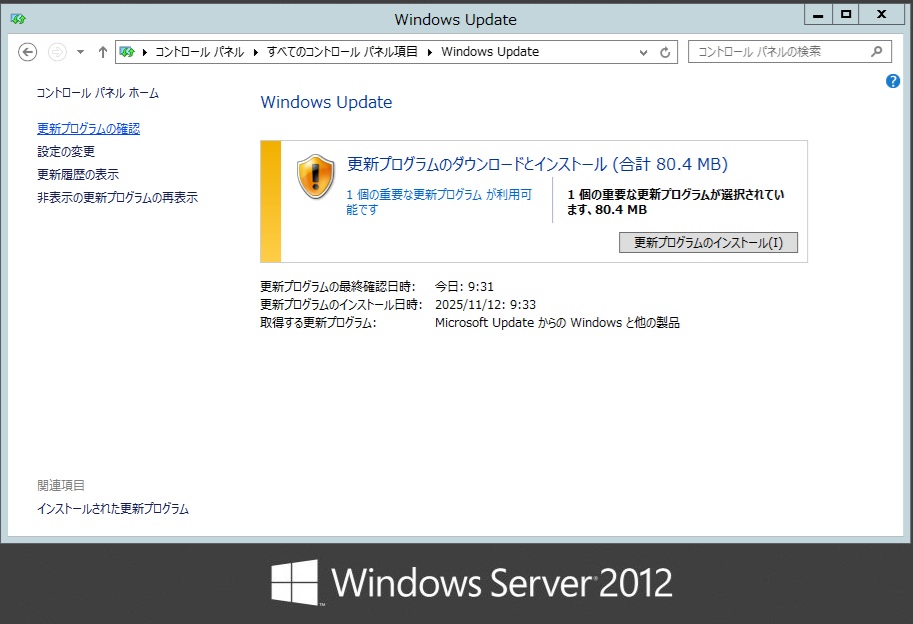The image size is (913, 624).
Task: Minimize the Windows Update window
Action: (x=818, y=15)
